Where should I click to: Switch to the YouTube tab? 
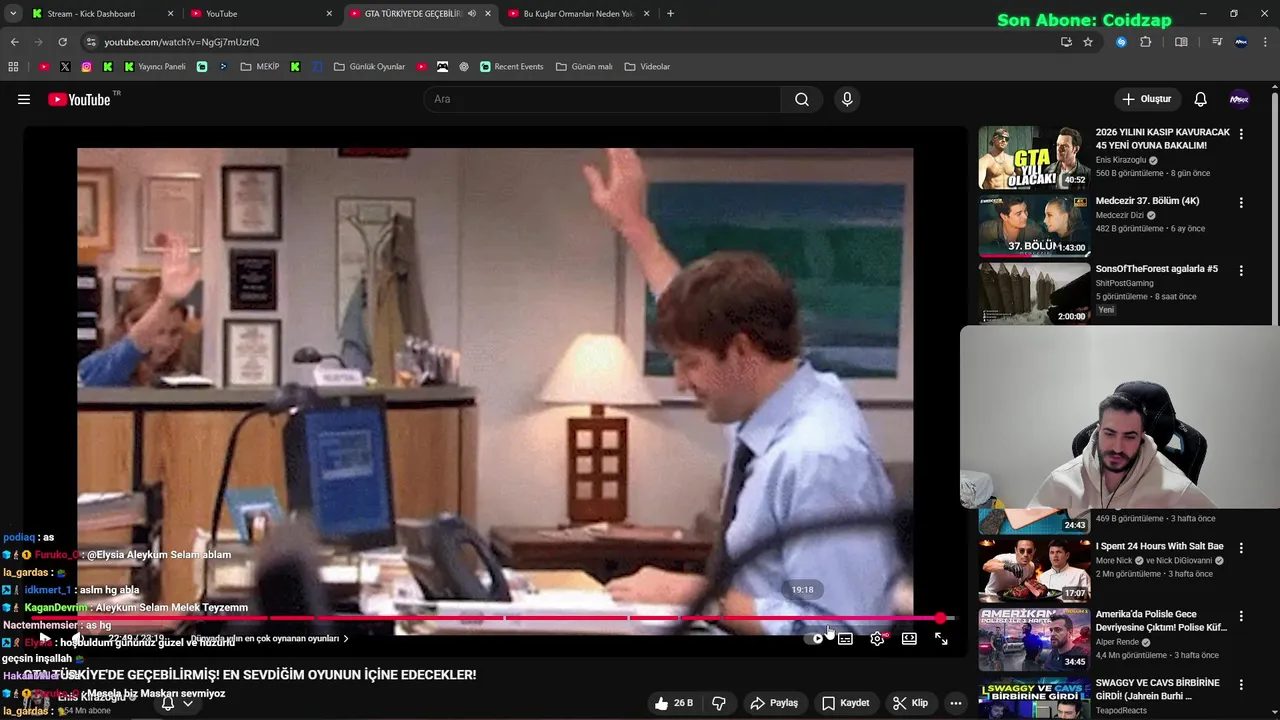(262, 14)
